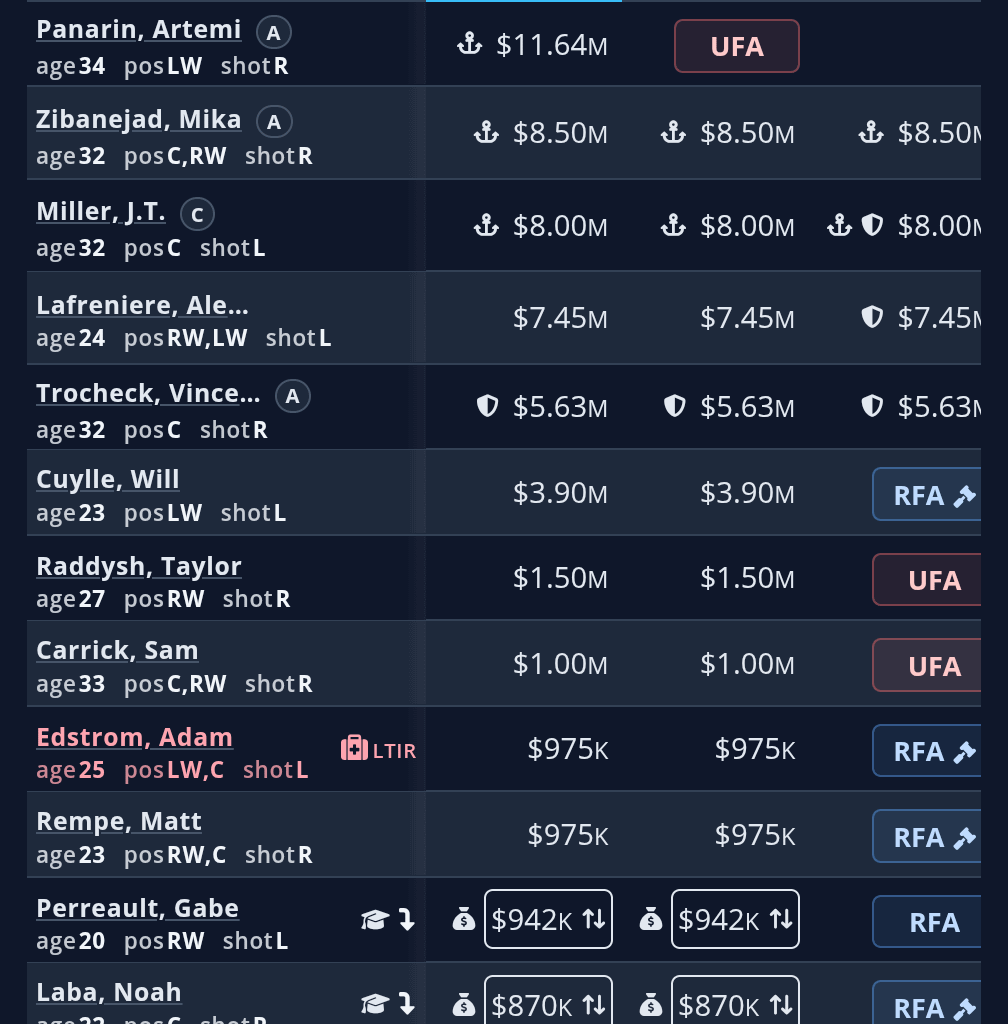Click the down-turn arrow on Laba's row
Viewport: 1008px width, 1024px height.
(407, 1004)
